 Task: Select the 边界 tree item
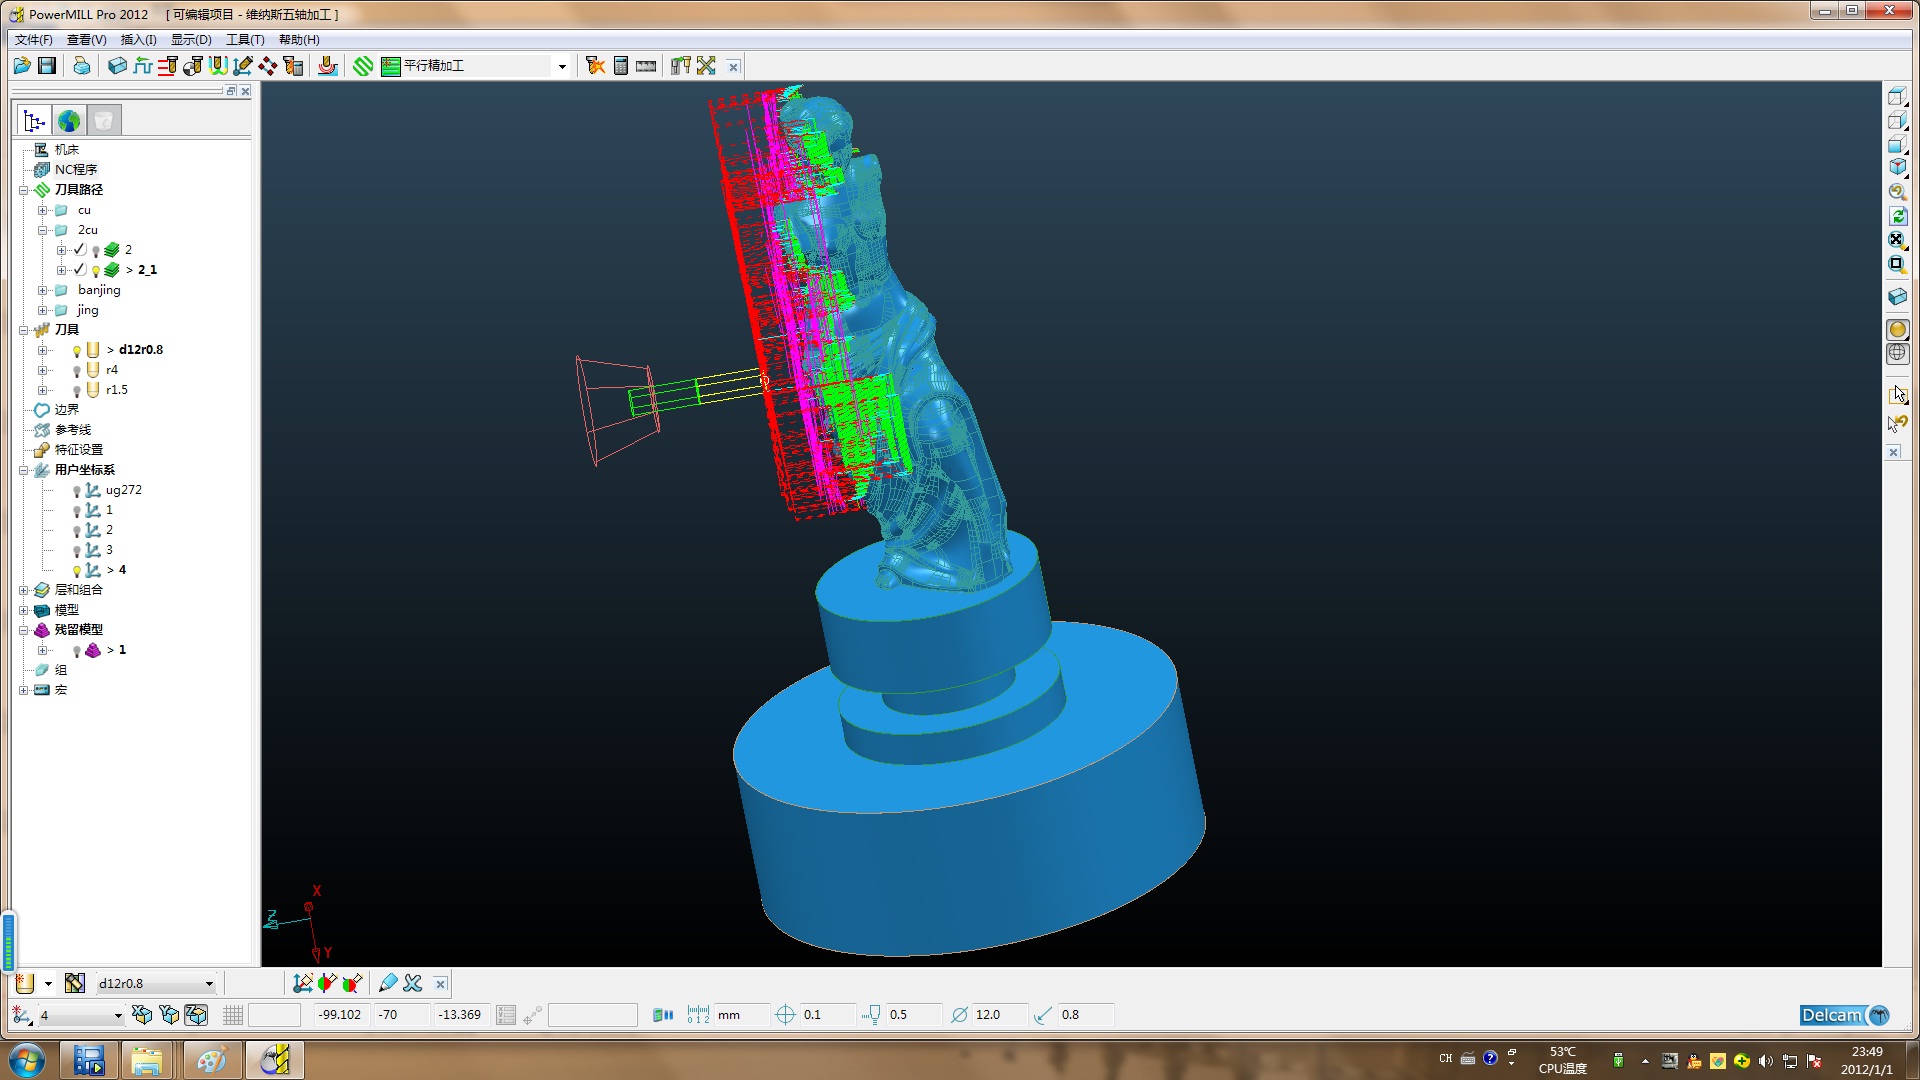(x=66, y=410)
